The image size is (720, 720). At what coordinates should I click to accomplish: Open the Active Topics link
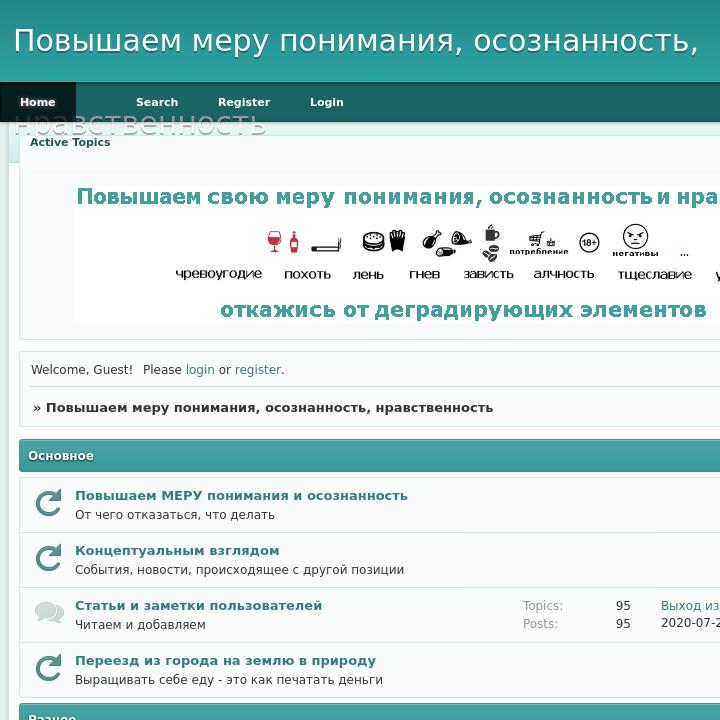tap(70, 142)
